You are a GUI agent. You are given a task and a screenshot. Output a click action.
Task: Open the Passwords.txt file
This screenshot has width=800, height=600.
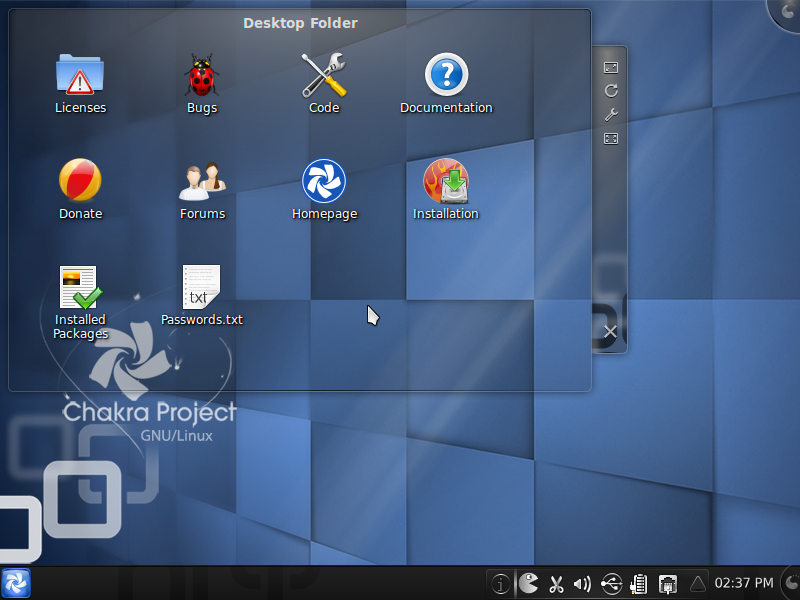[x=202, y=287]
